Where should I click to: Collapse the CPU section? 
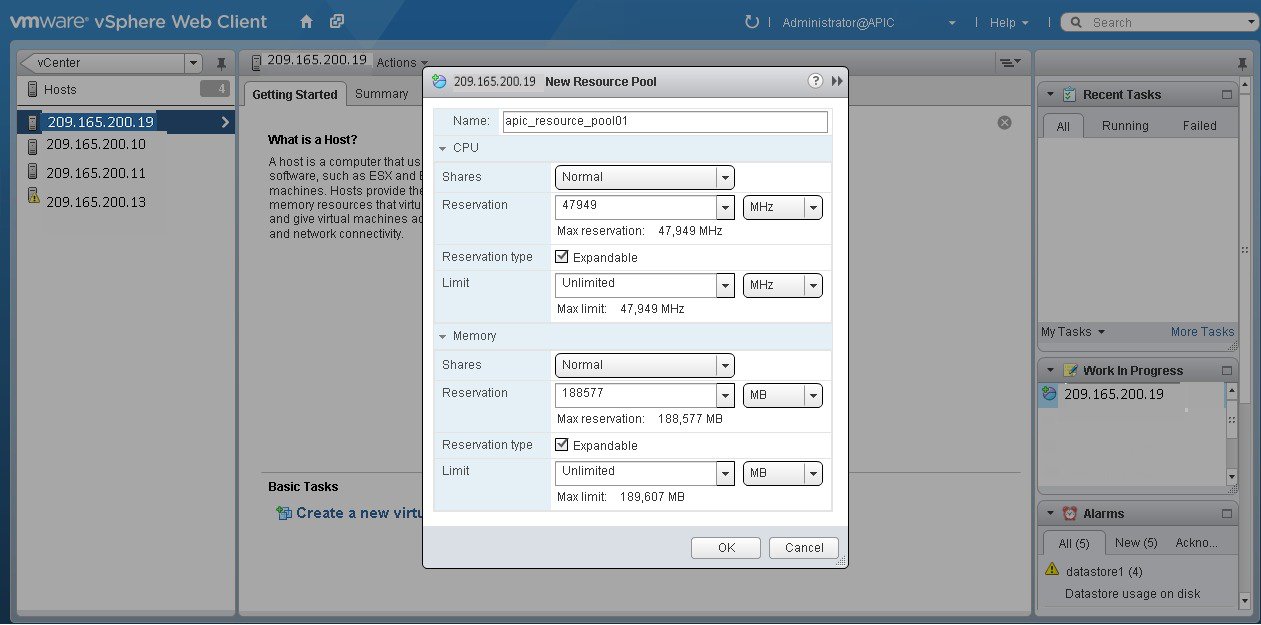point(443,148)
